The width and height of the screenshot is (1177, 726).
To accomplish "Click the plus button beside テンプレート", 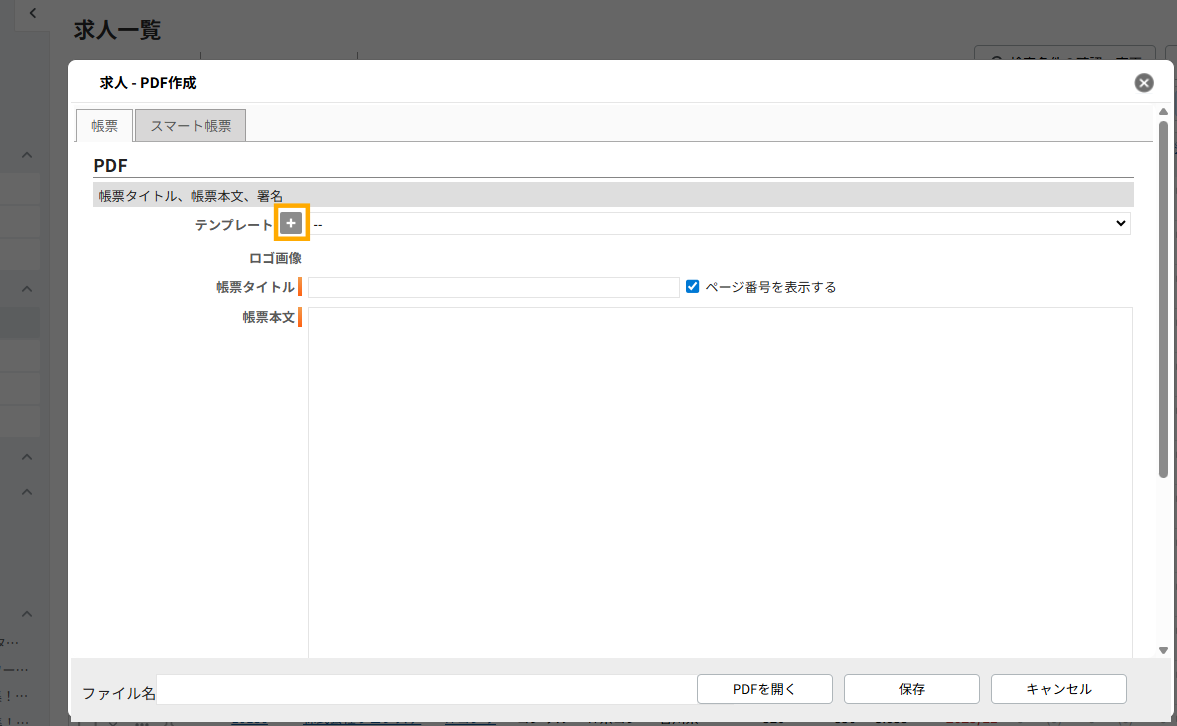I will coord(291,224).
